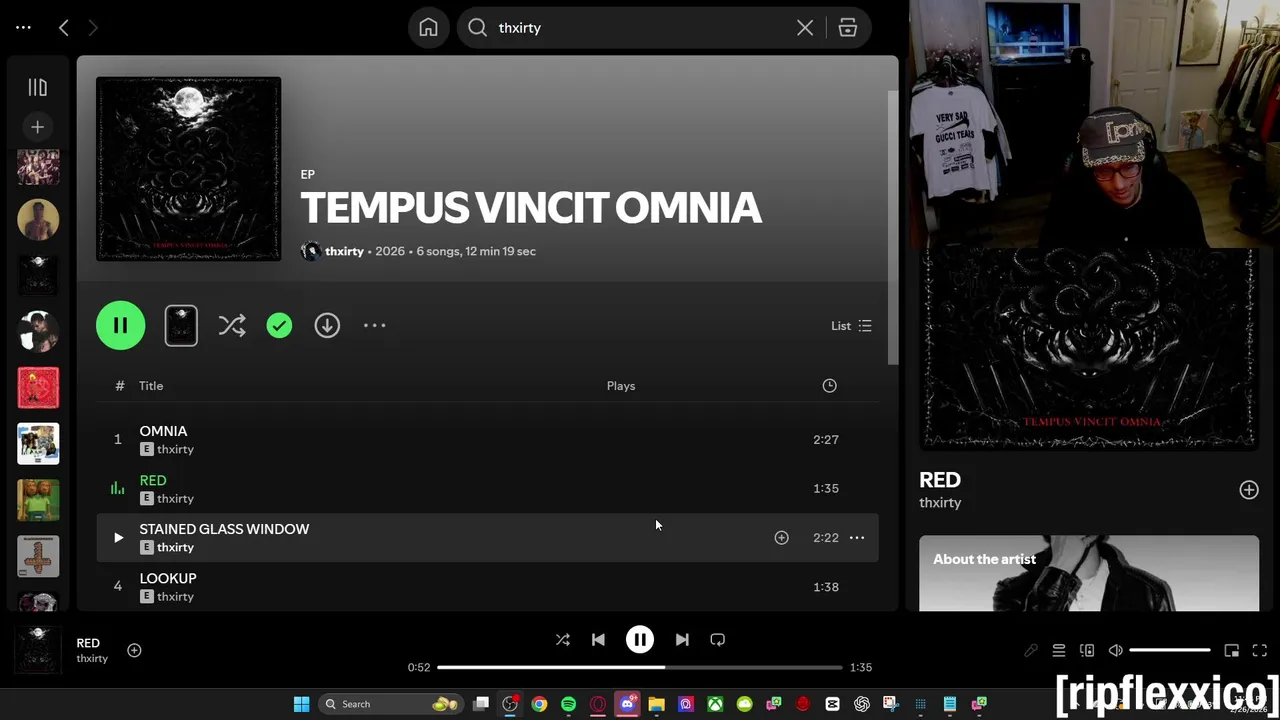Viewport: 1280px width, 720px height.
Task: Open thxirty link under LOOKUP
Action: pyautogui.click(x=175, y=597)
